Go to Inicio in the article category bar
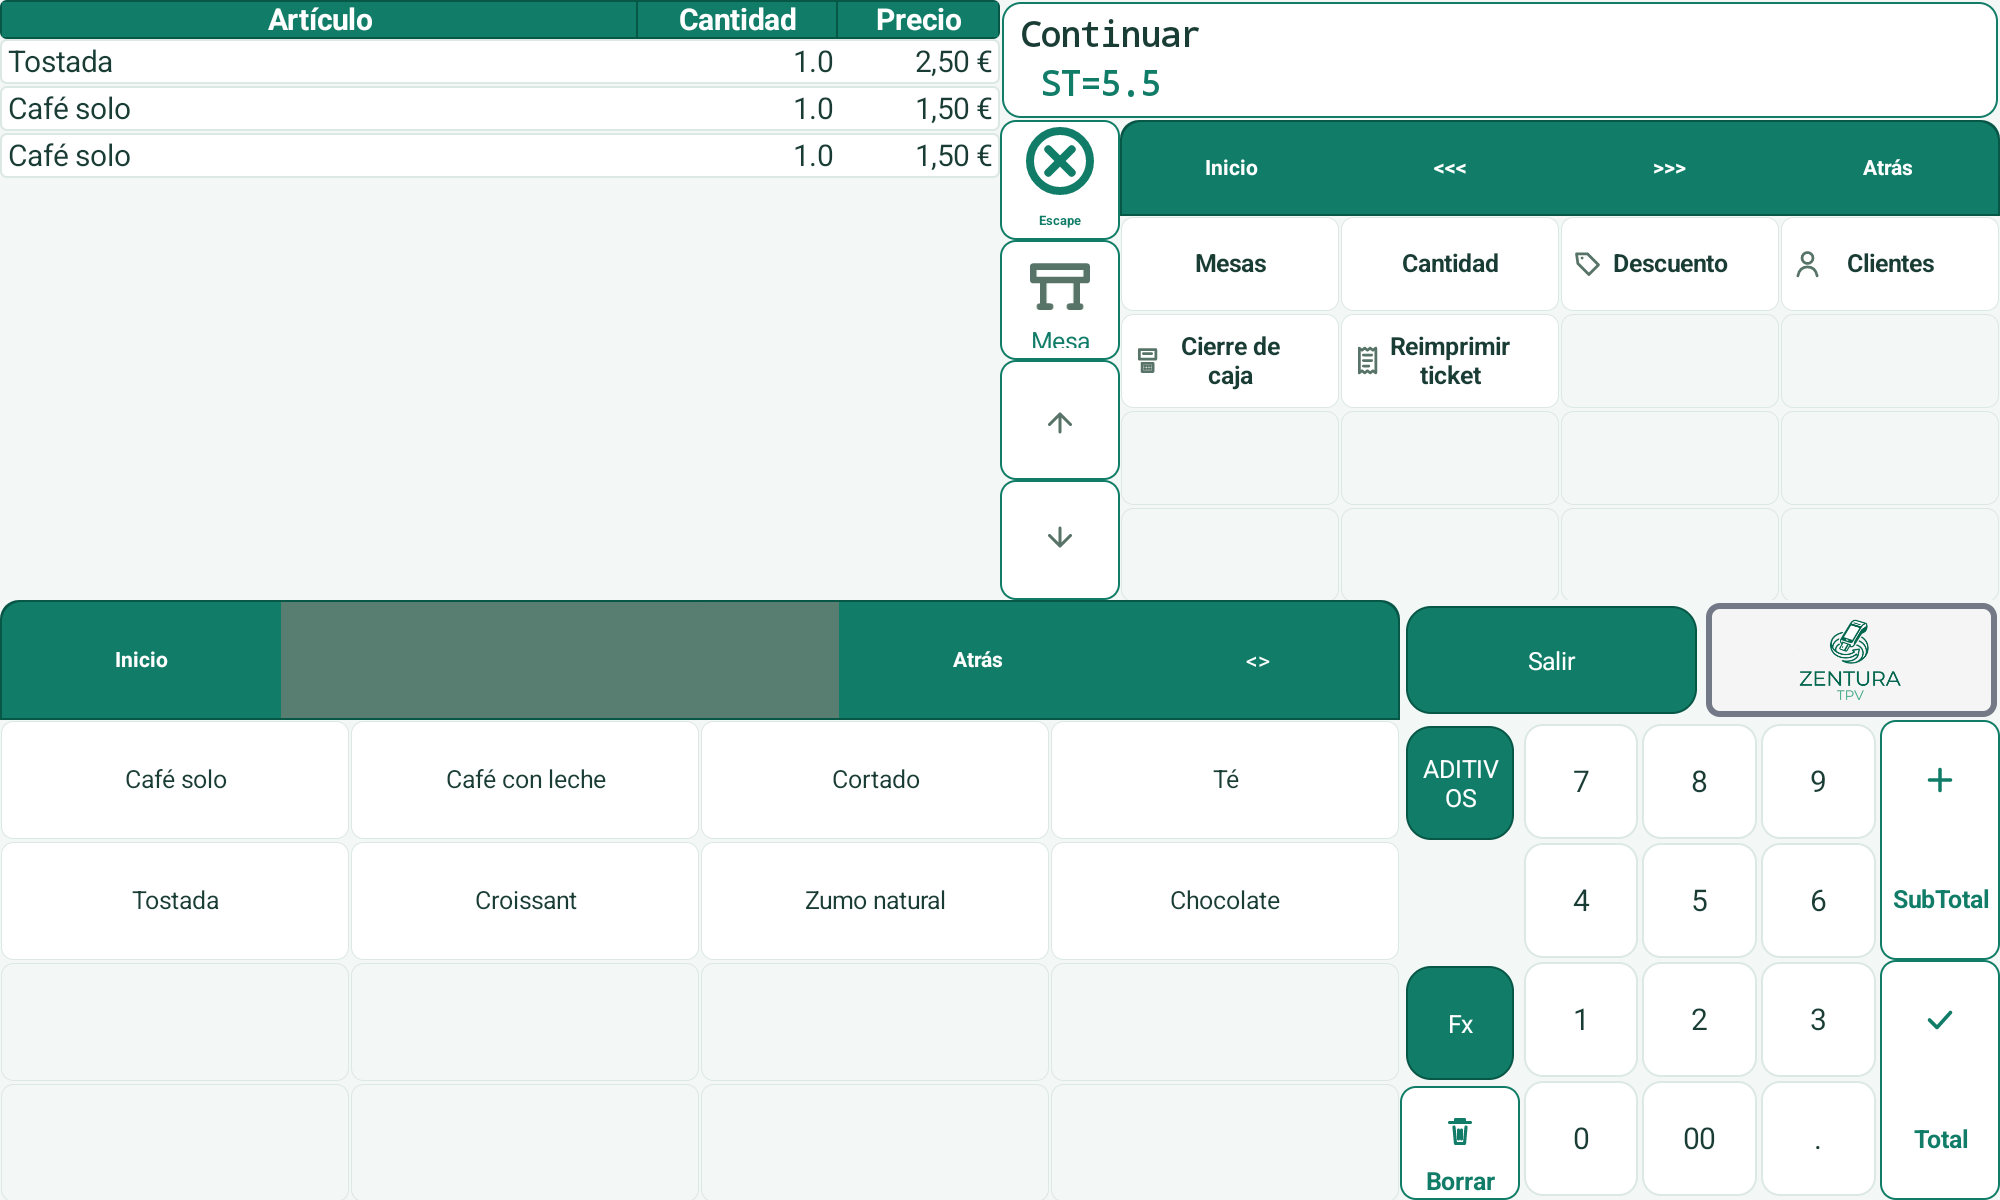Viewport: 2000px width, 1200px height. pos(141,660)
